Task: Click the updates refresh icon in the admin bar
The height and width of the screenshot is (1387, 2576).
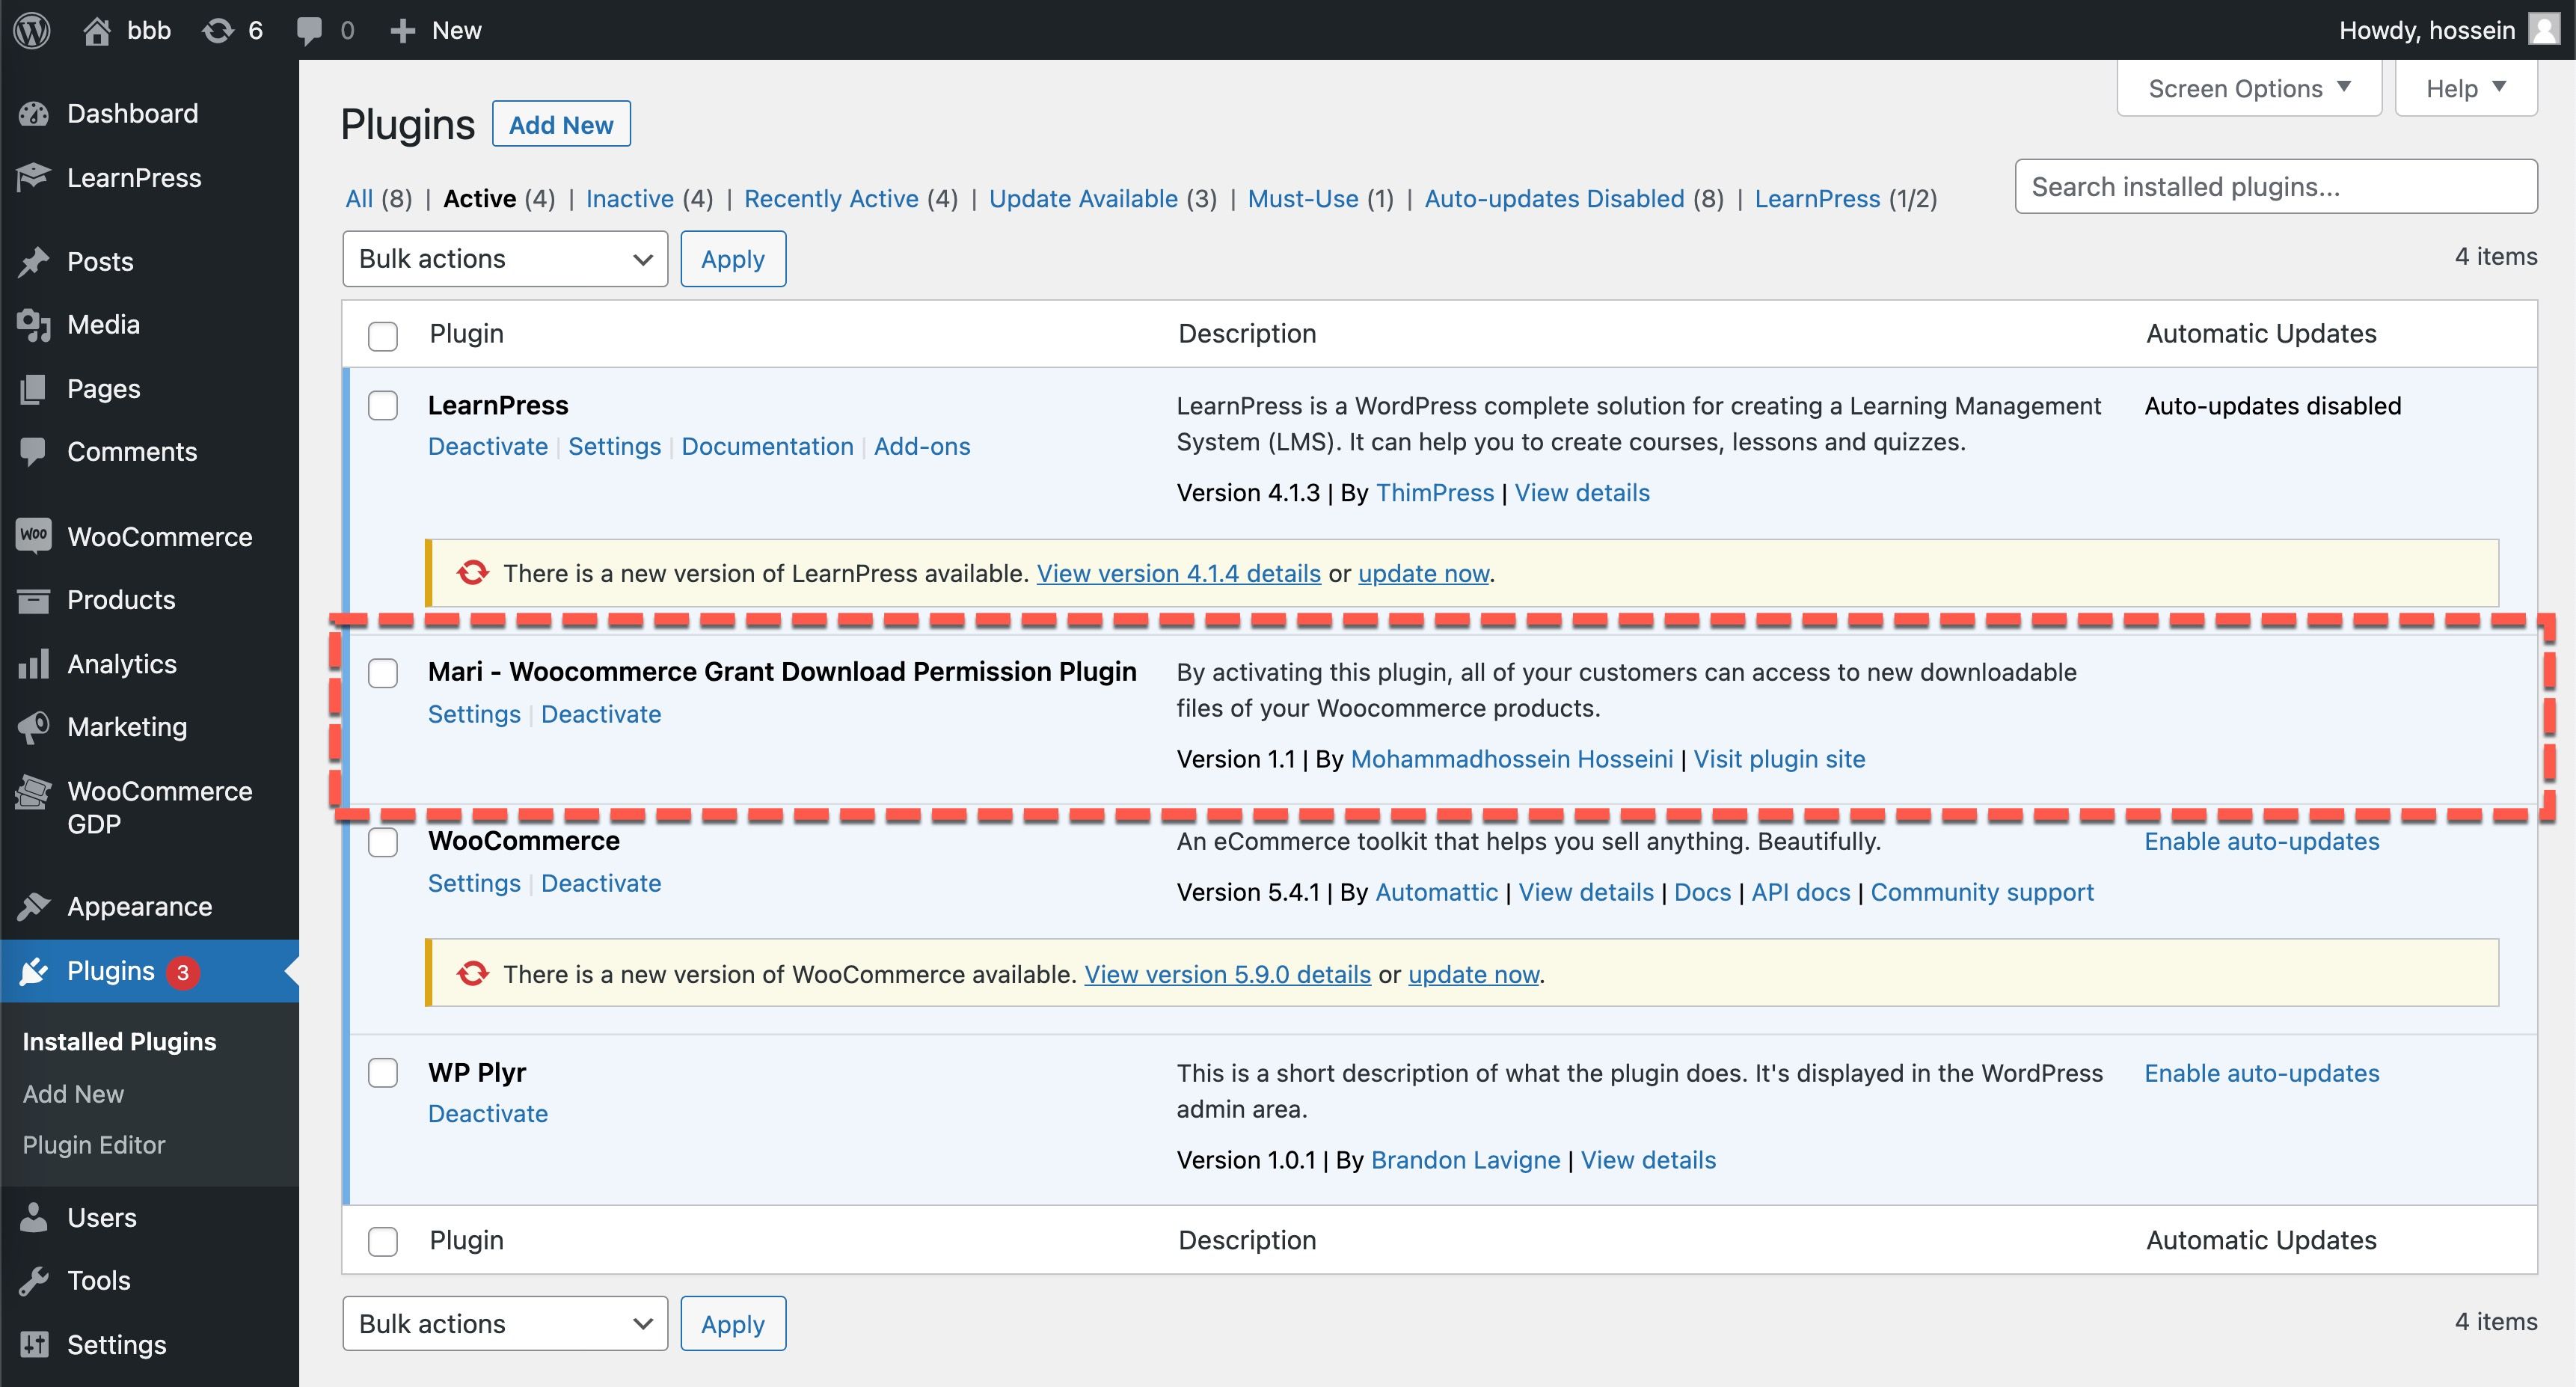Action: [x=217, y=30]
